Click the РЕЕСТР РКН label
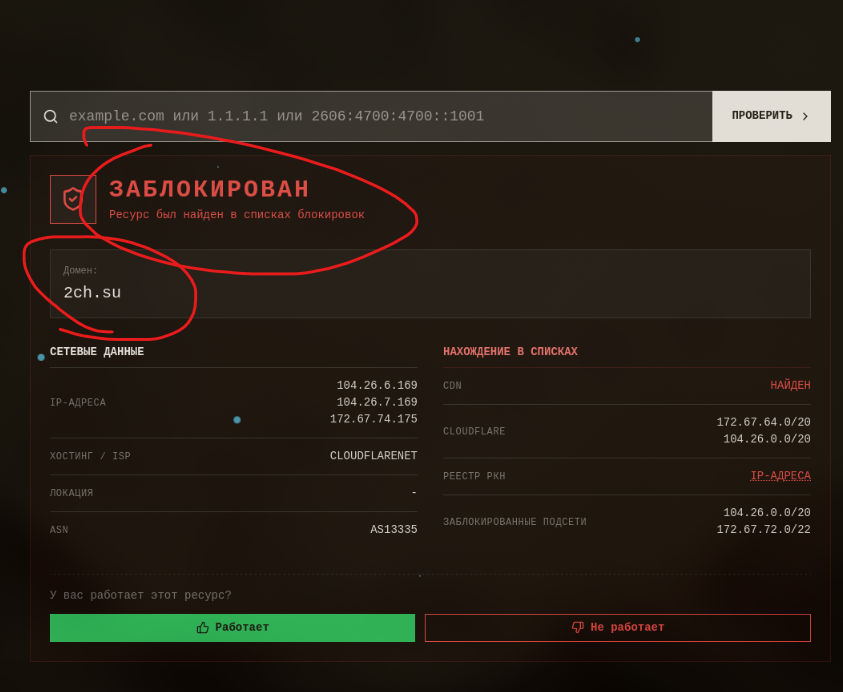The width and height of the screenshot is (843, 692). tap(474, 476)
